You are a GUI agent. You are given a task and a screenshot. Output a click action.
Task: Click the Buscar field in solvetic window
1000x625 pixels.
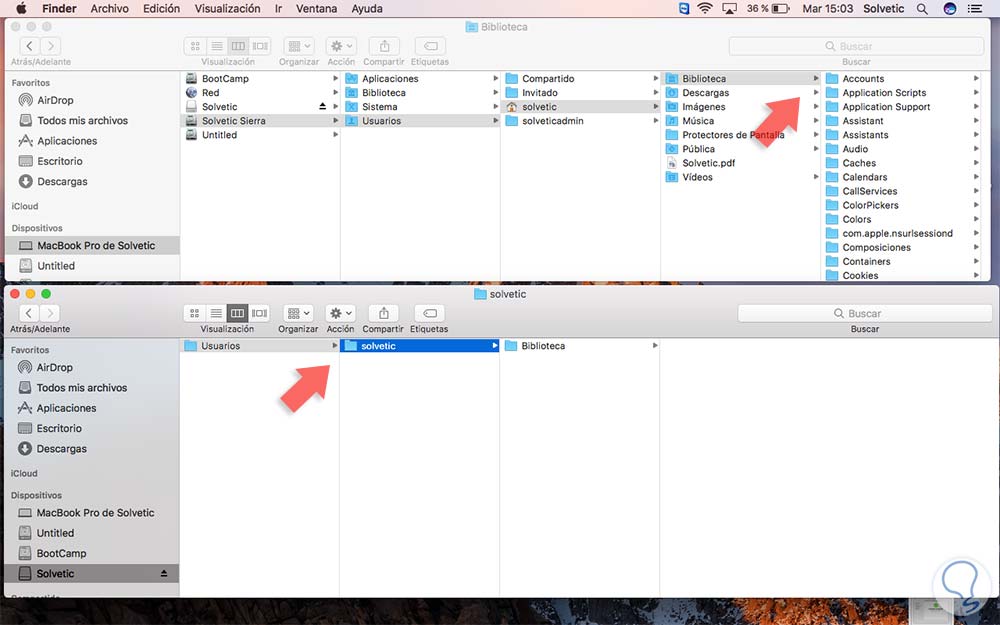864,313
